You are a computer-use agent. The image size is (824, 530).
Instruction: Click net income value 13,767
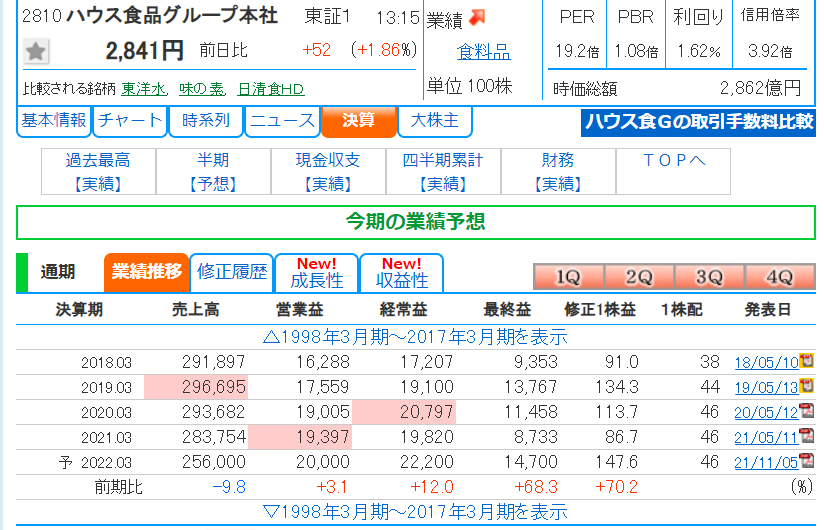coord(530,387)
